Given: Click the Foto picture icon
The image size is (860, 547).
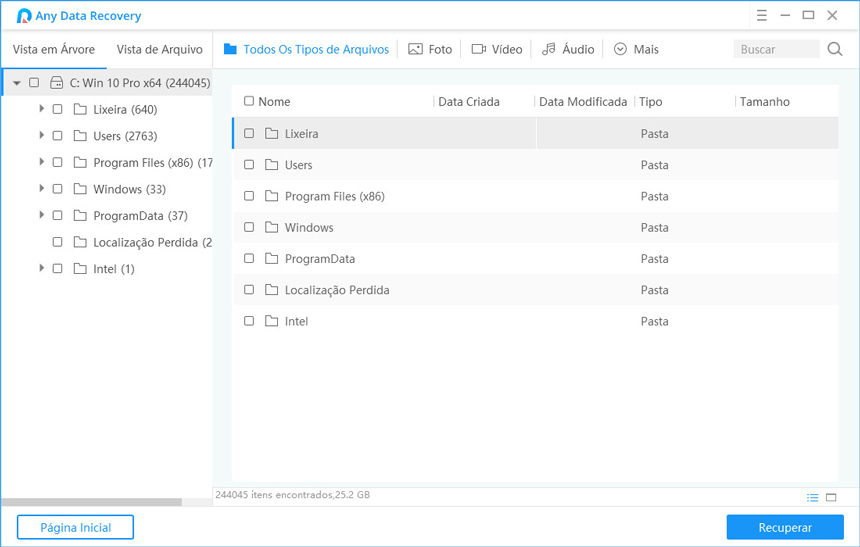Looking at the screenshot, I should 415,49.
